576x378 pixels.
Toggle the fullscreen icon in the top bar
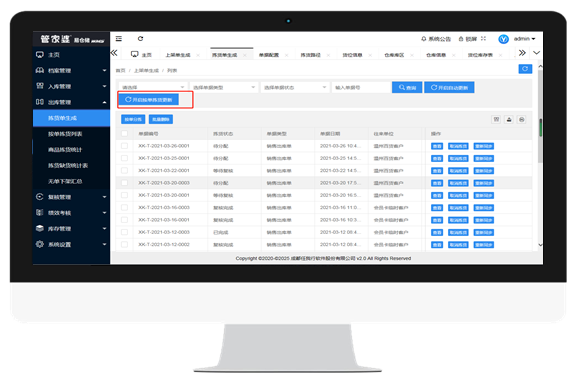coord(483,39)
